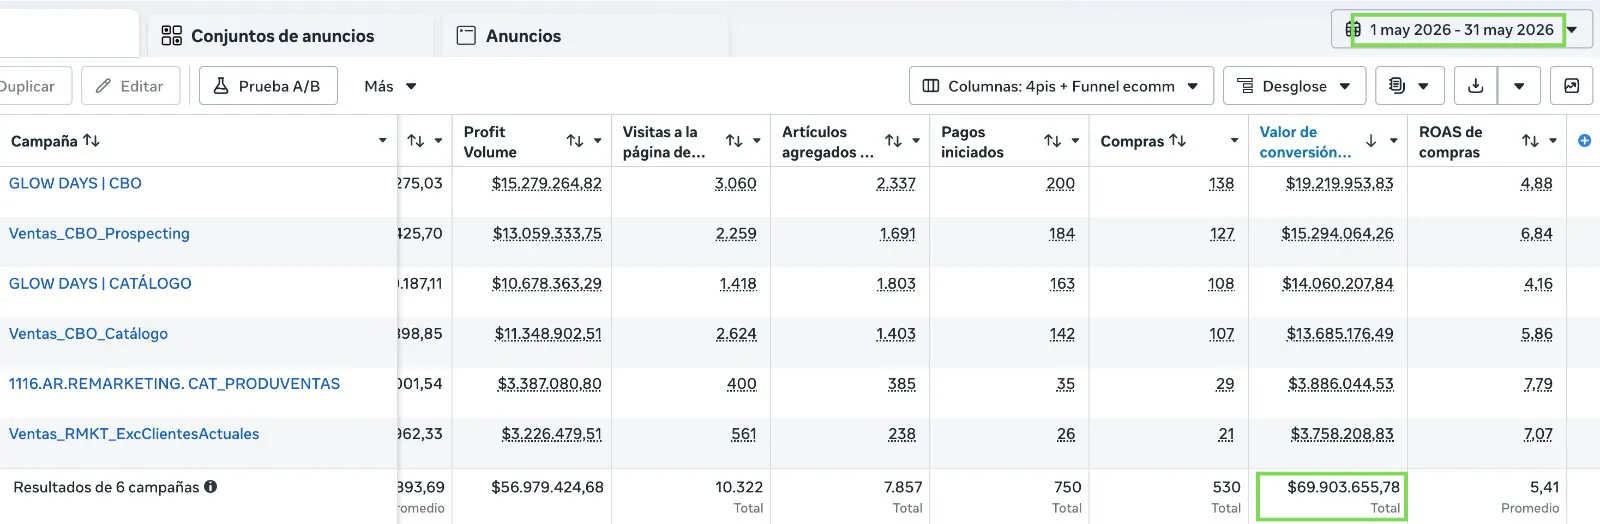This screenshot has height=524, width=1600.
Task: Click the grid icon on Conjuntos de anuncios
Action: point(172,36)
